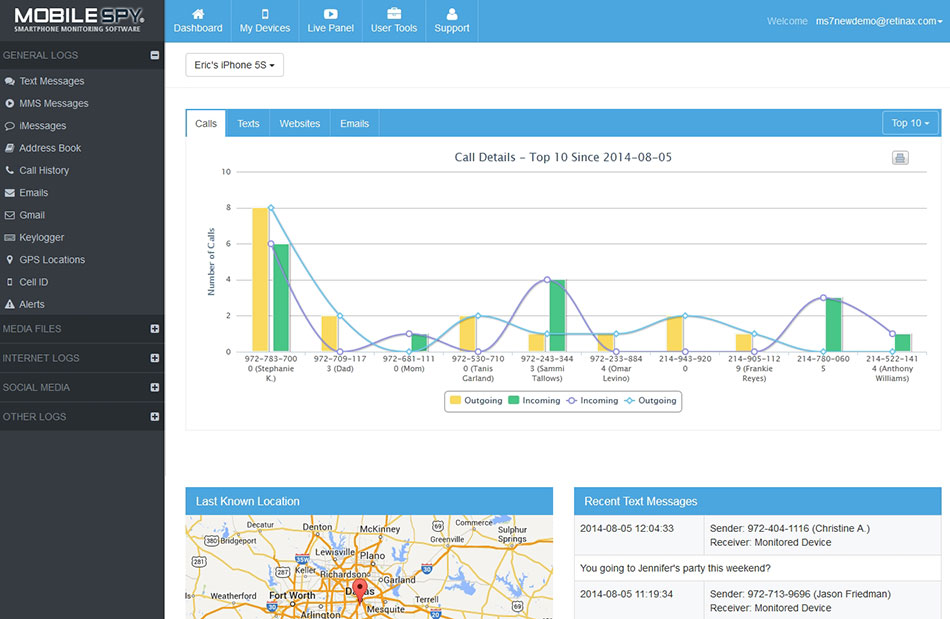Click the Text Messages sidebar link
Viewport: 950px width, 619px height.
coord(52,81)
